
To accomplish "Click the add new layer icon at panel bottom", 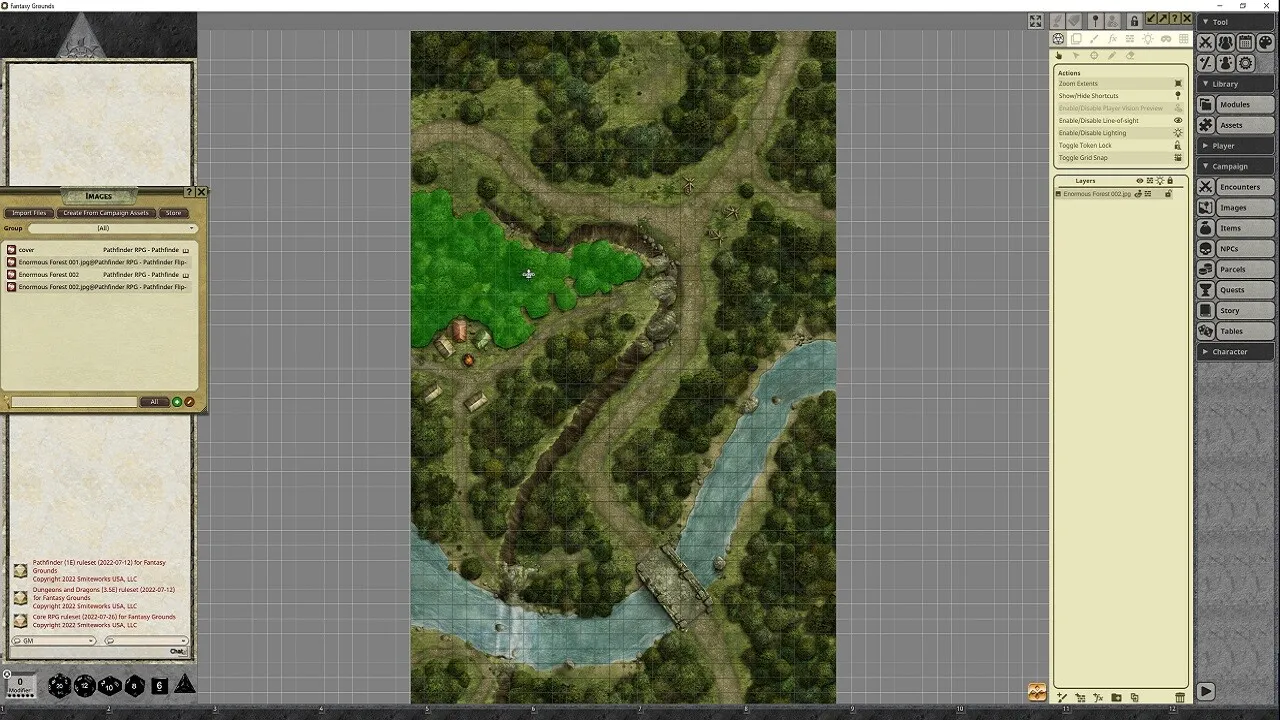I will click(1062, 697).
